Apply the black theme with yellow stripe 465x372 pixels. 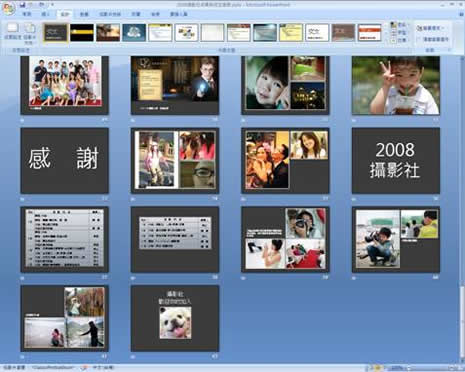[x=82, y=32]
